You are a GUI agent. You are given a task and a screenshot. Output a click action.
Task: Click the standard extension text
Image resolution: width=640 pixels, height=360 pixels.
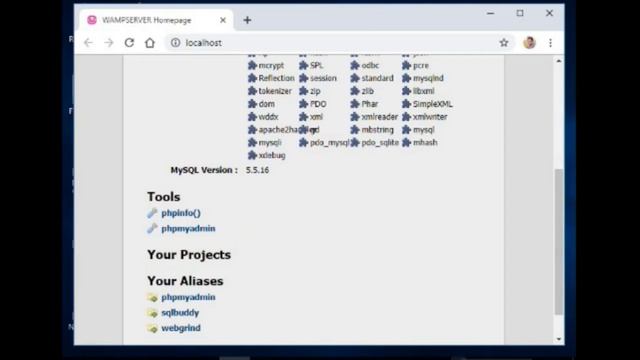pos(378,78)
